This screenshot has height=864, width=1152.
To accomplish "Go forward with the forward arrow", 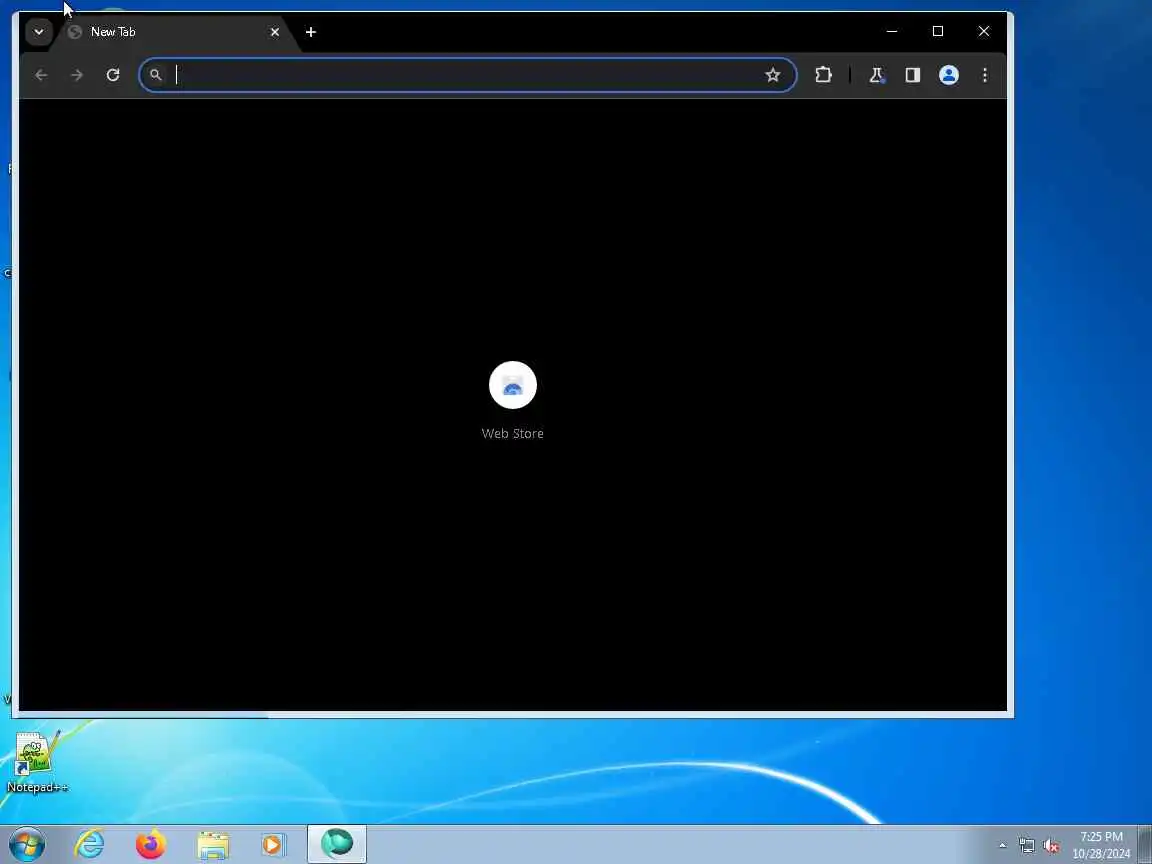I will tap(77, 75).
